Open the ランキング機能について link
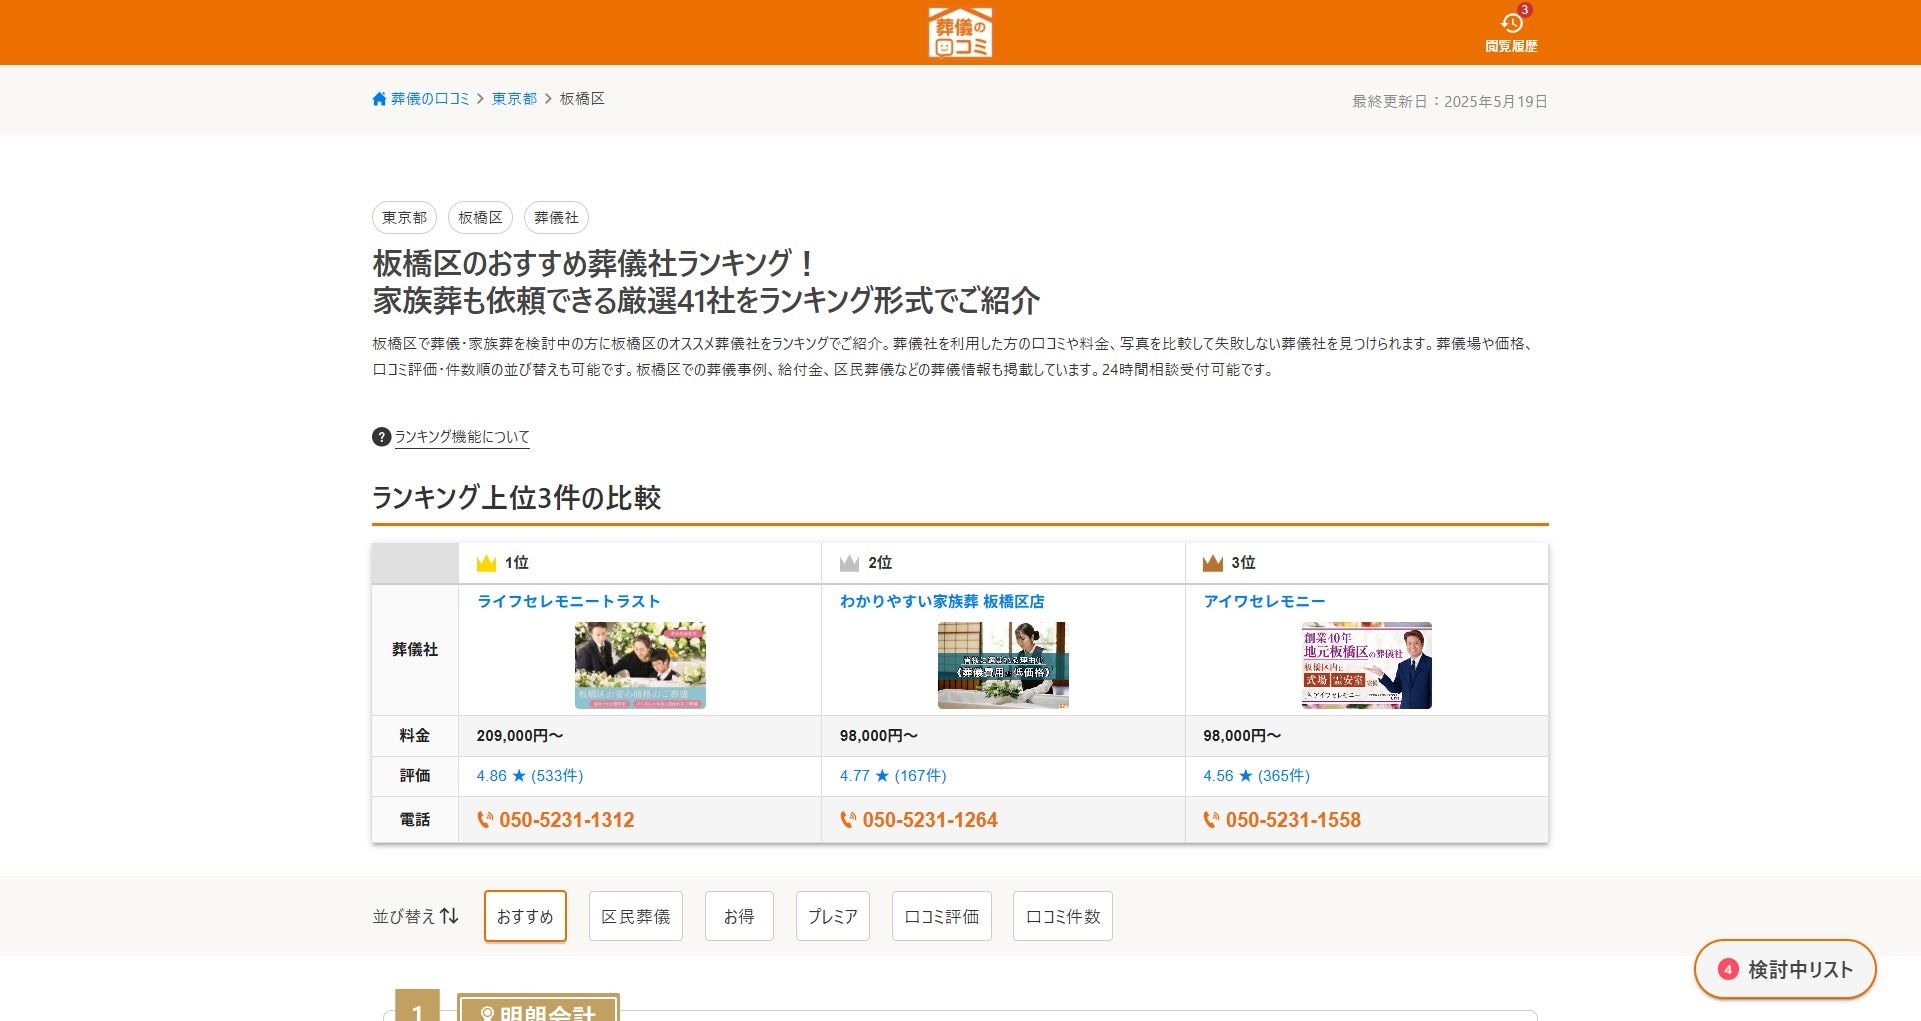The height and width of the screenshot is (1021, 1921). click(462, 437)
